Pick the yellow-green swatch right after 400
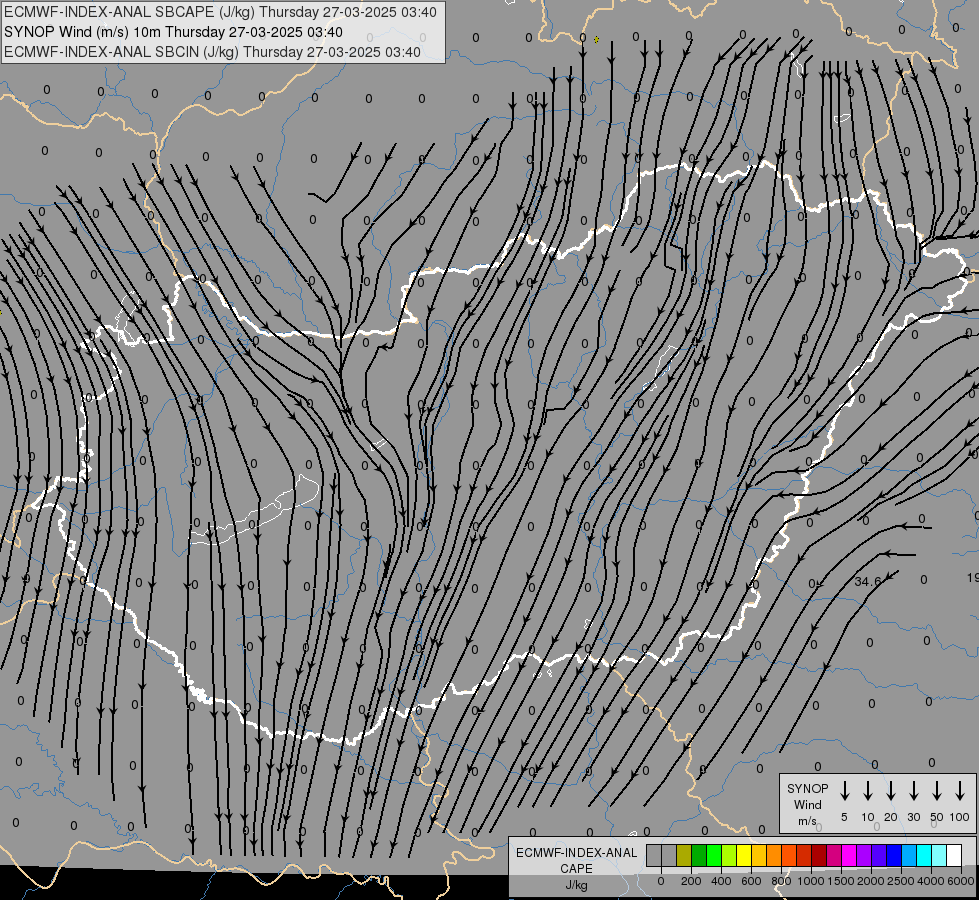This screenshot has width=979, height=900. pyautogui.click(x=729, y=855)
